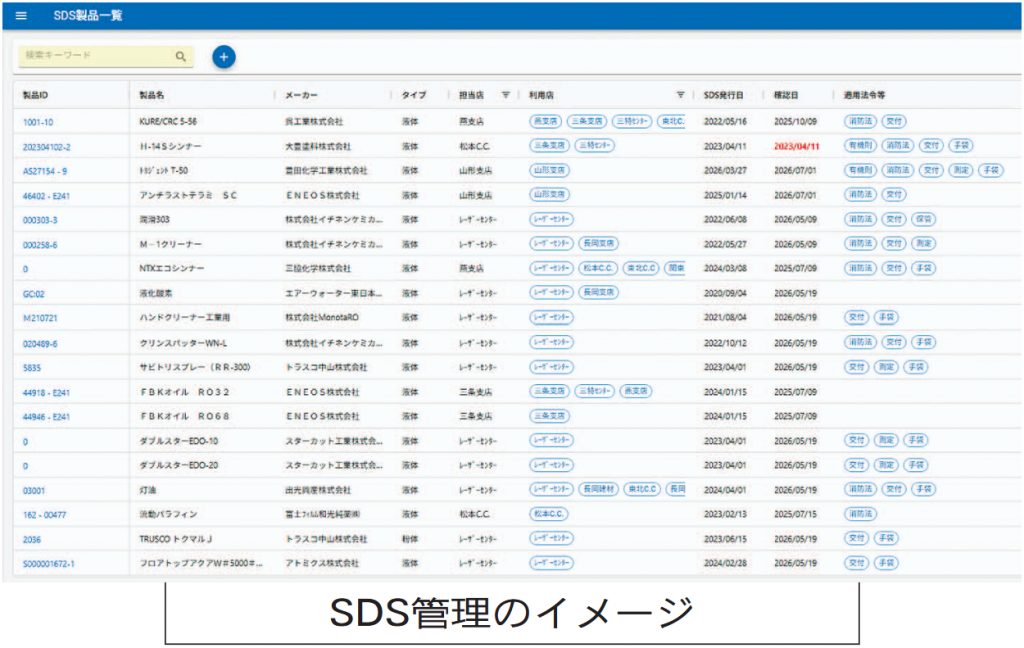Click the search magnifier icon
The width and height of the screenshot is (1024, 648).
(181, 56)
